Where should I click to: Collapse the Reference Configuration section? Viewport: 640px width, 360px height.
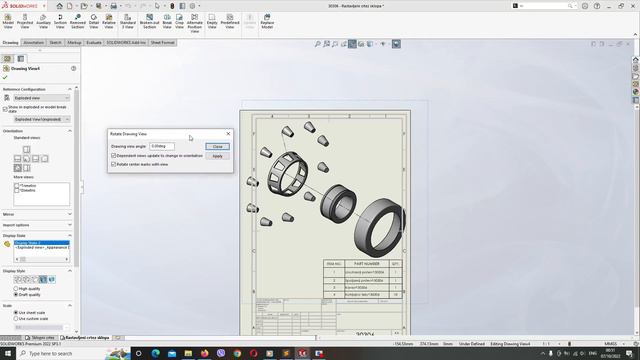(70, 89)
